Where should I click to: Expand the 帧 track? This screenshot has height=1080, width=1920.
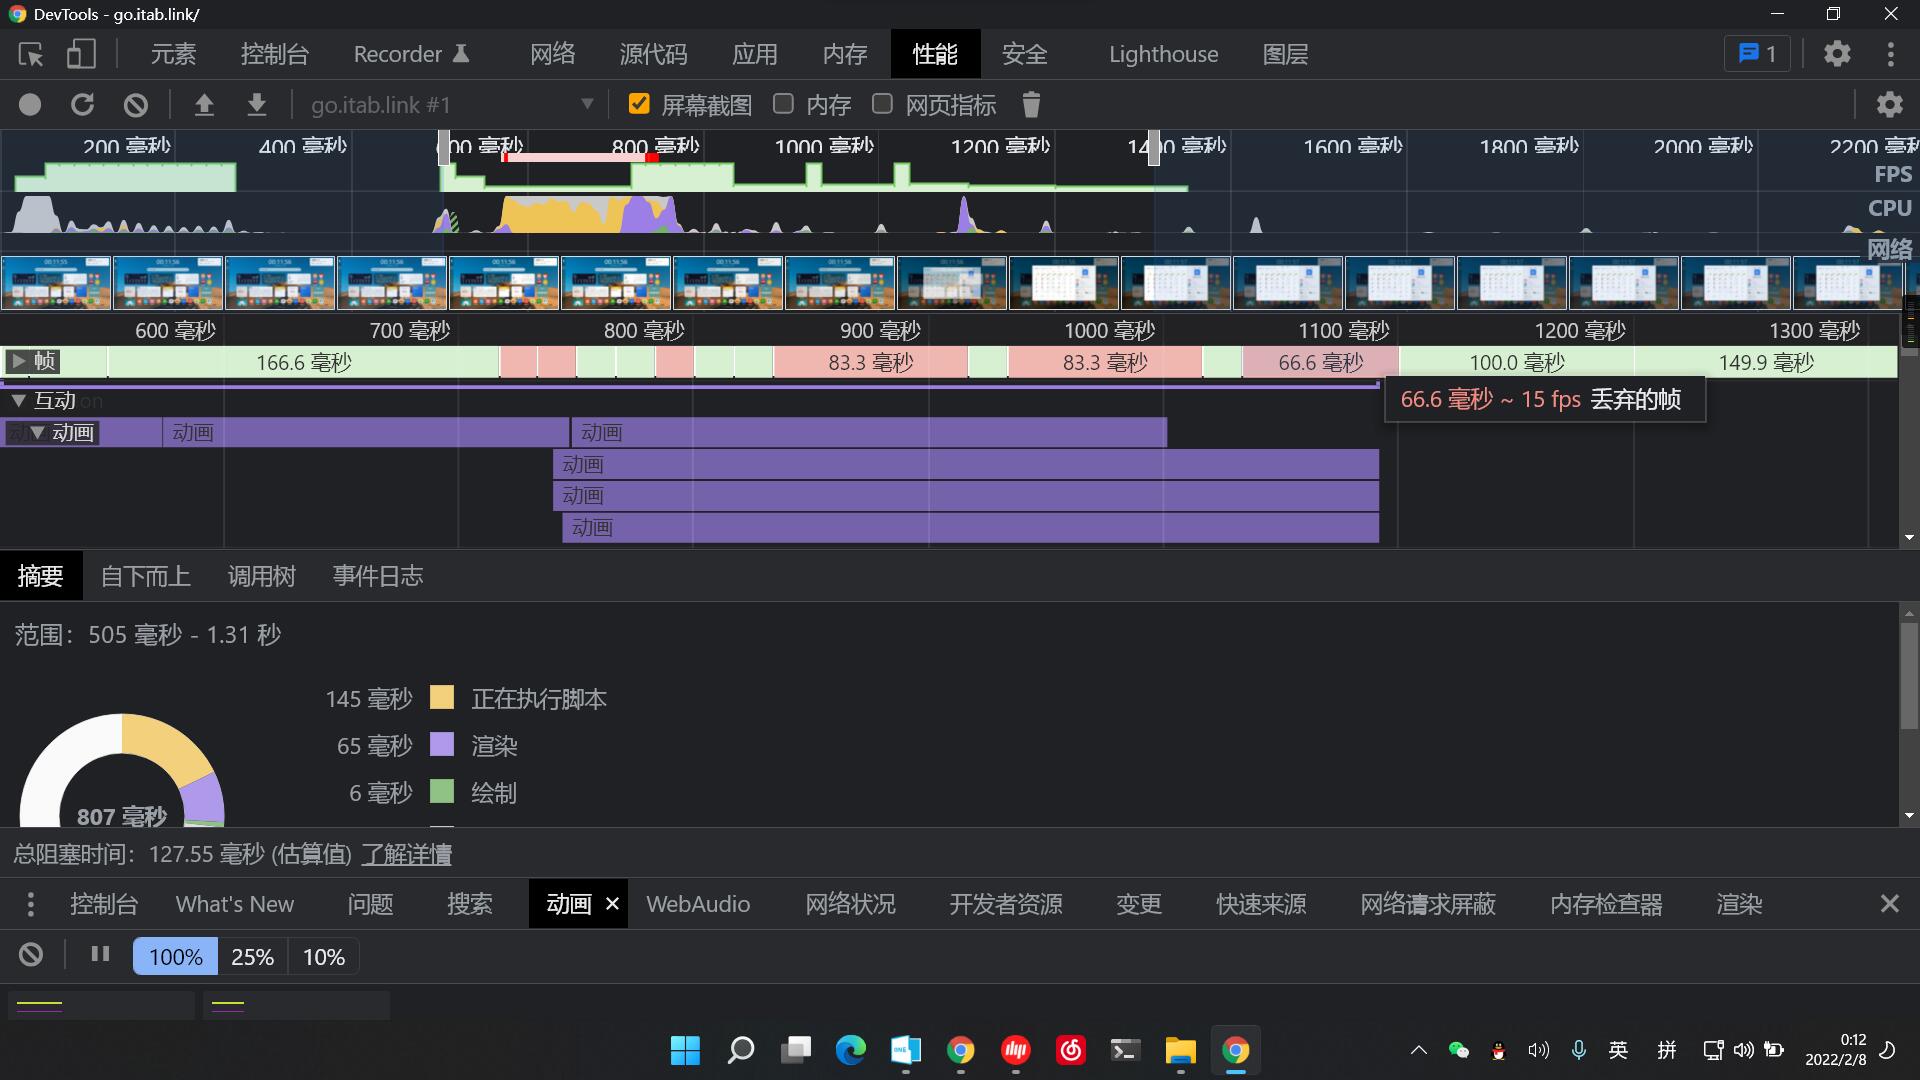[18, 361]
